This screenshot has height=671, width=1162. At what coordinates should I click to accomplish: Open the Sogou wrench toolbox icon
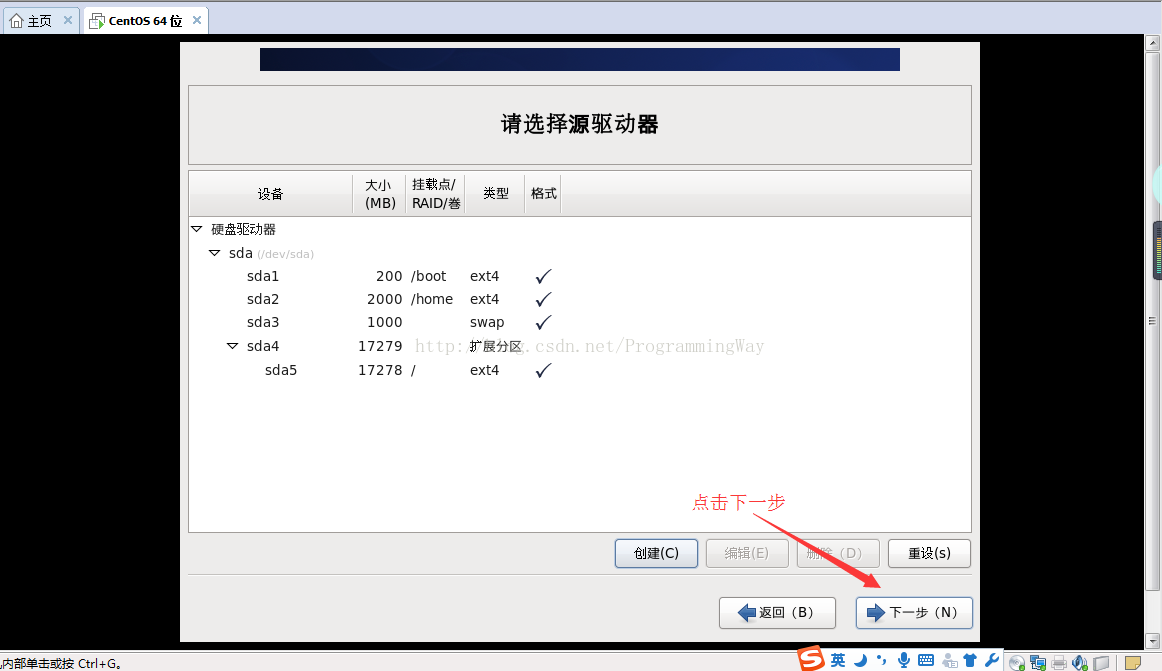coord(991,660)
